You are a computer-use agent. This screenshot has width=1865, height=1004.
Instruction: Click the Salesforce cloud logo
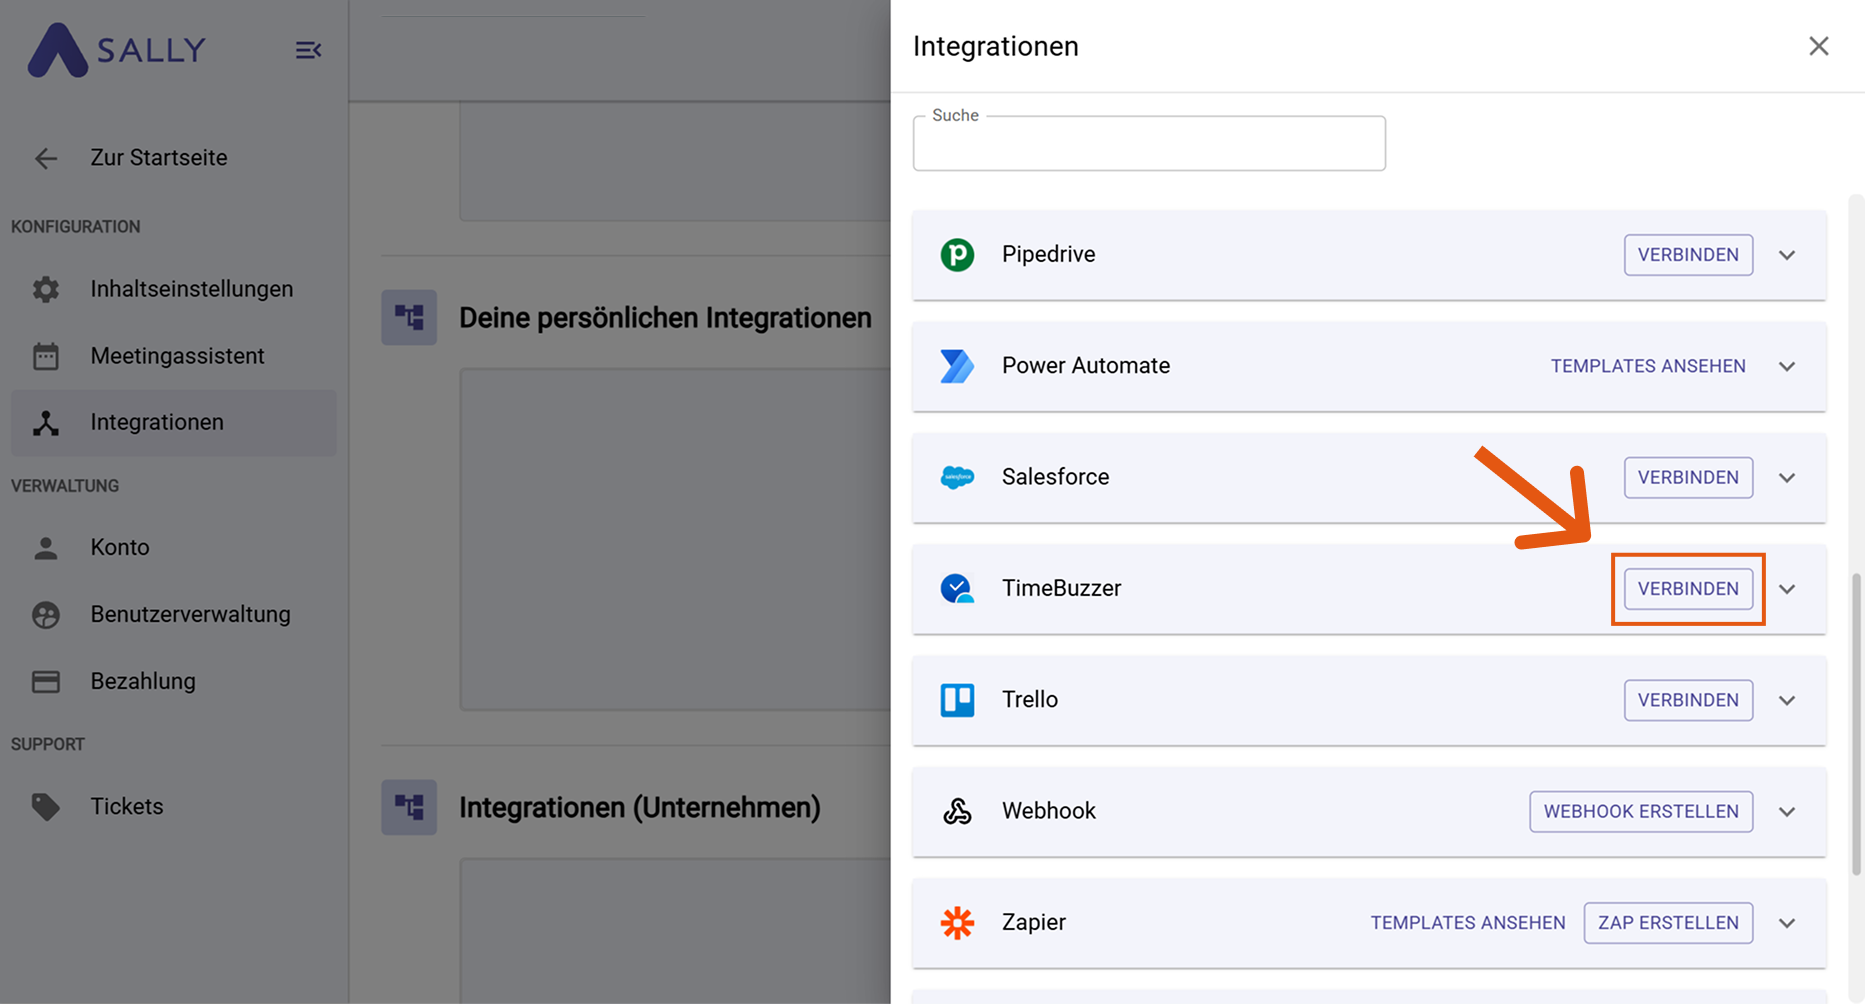[957, 477]
